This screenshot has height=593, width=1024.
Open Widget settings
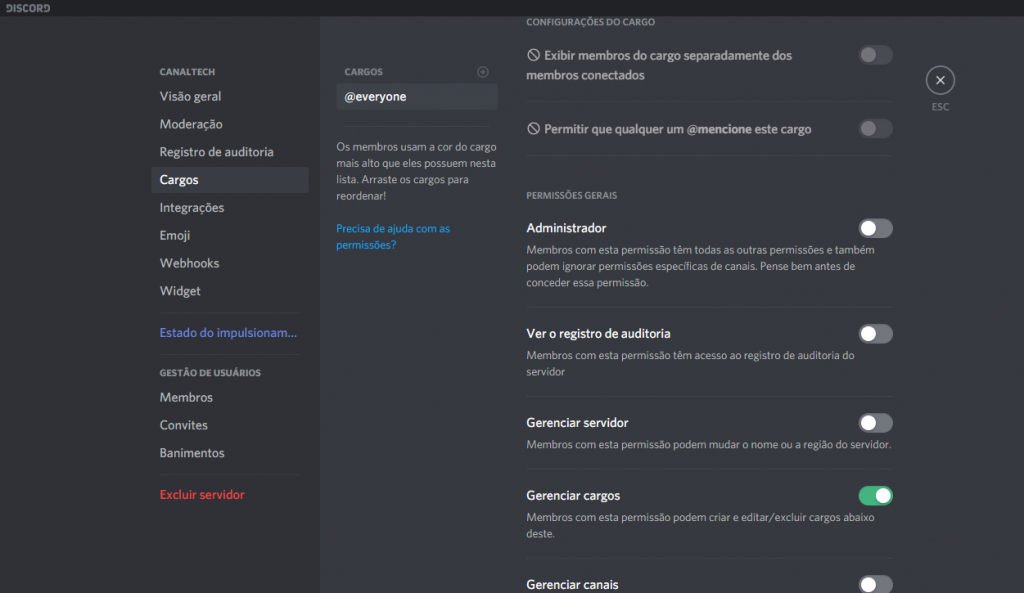point(230,291)
